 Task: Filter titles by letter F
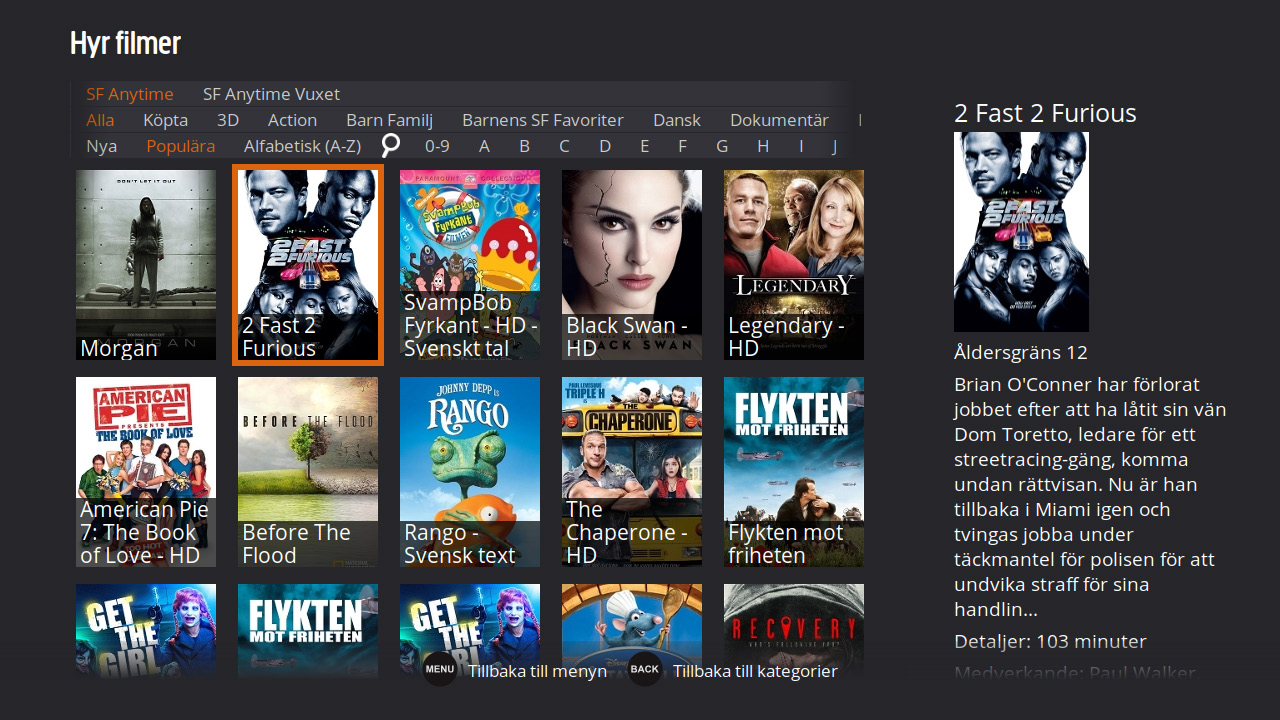tap(682, 146)
